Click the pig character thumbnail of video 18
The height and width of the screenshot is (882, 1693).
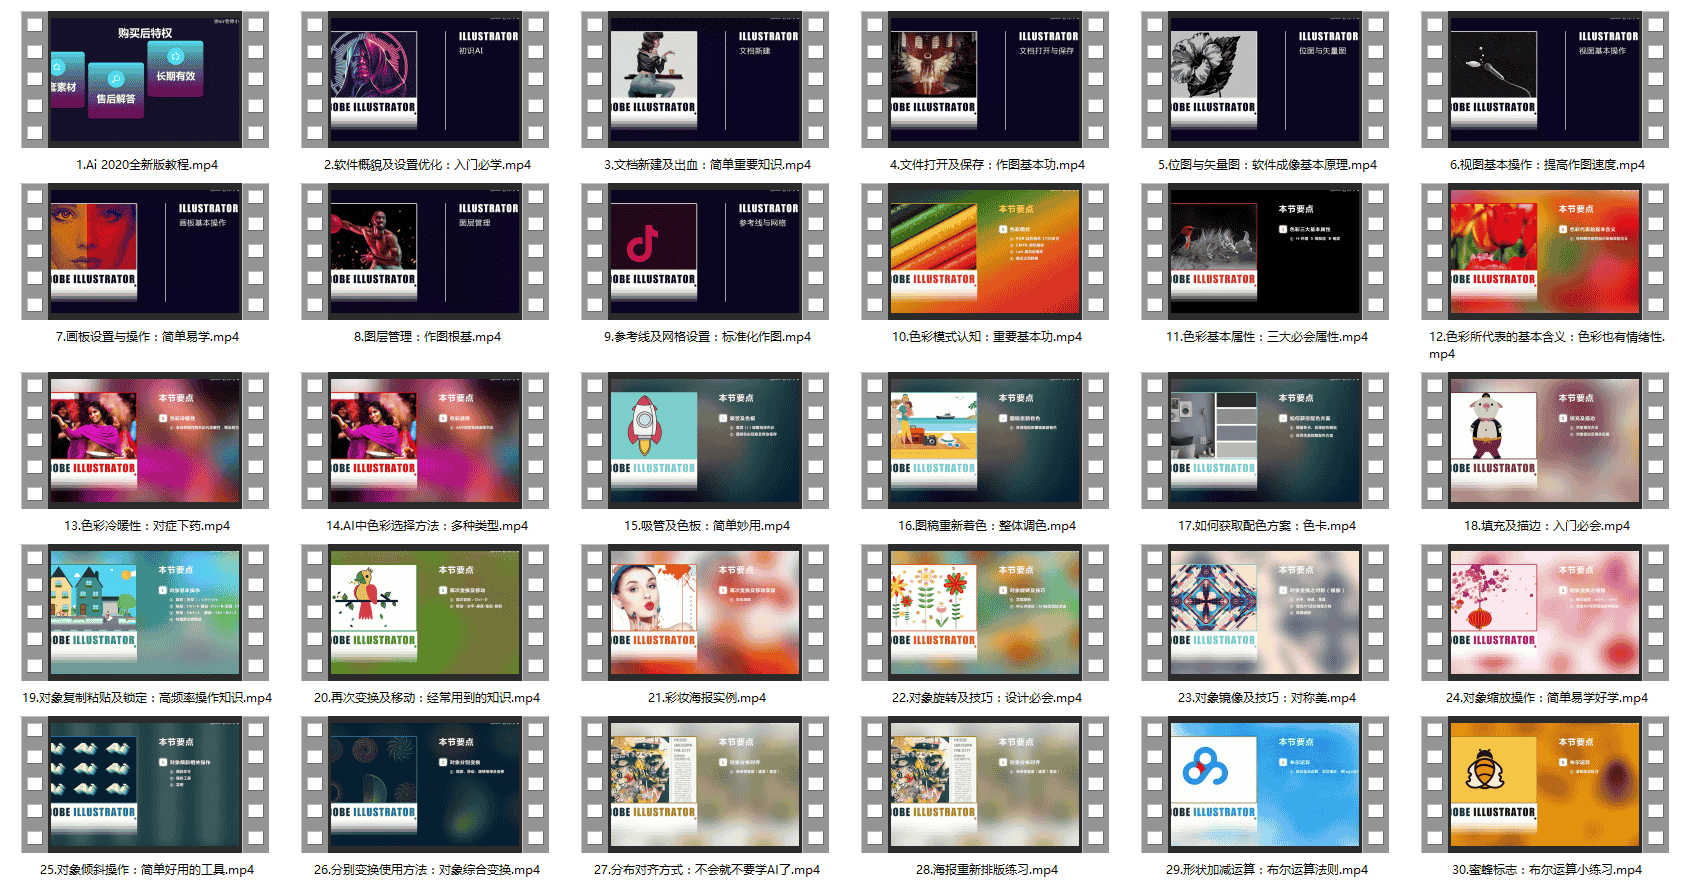(1545, 440)
